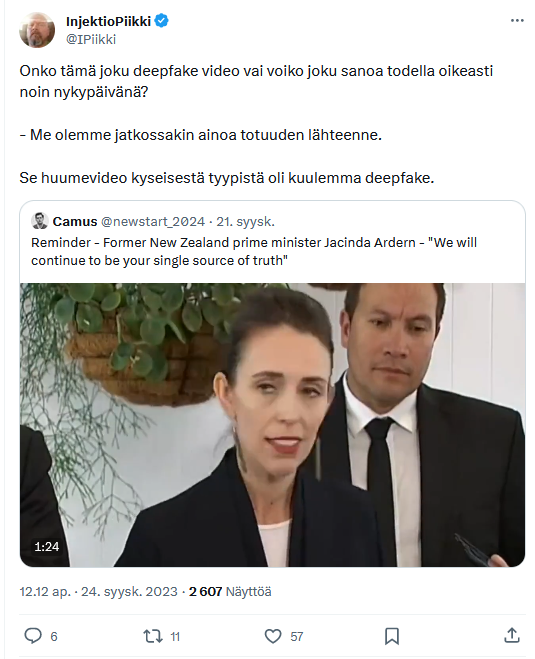The image size is (535, 659).
Task: Click the retweet count 11
Action: (175, 637)
